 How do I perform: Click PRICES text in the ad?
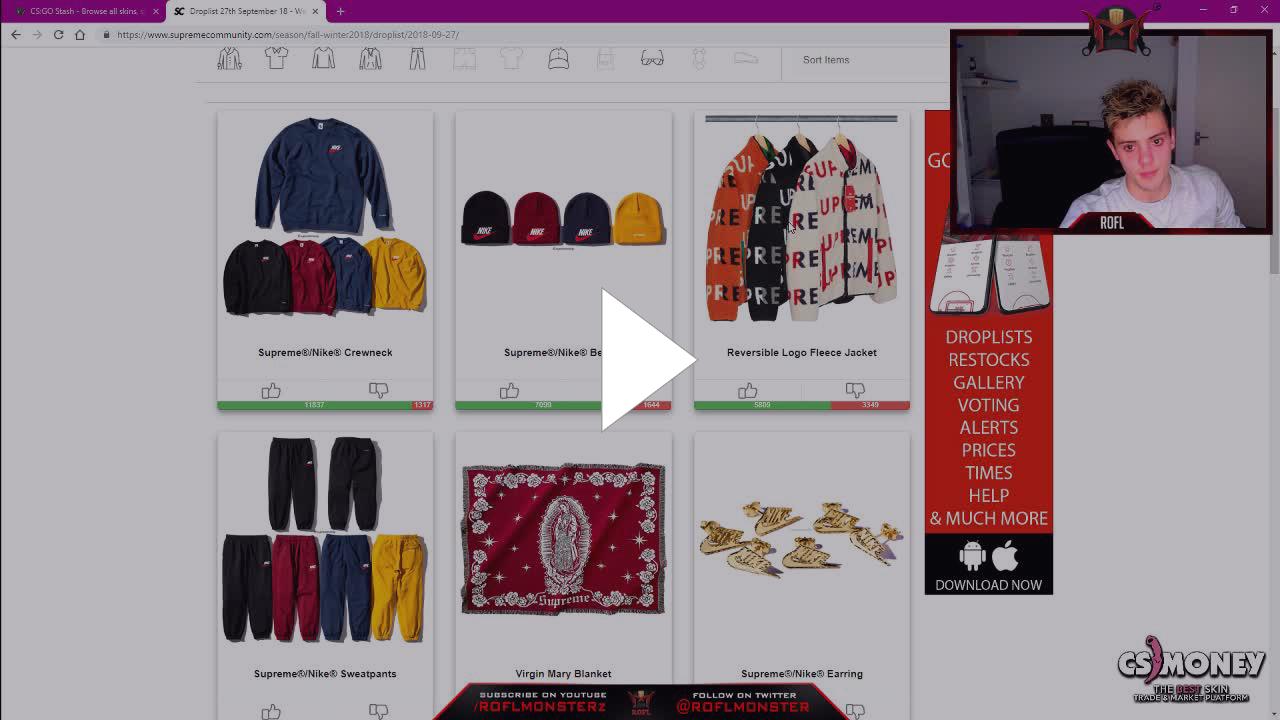[988, 450]
